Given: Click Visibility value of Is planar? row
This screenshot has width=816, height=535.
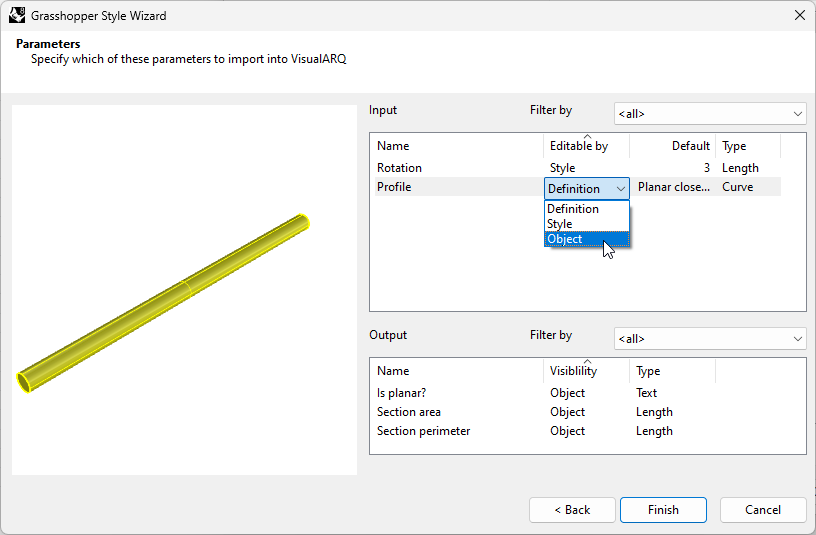Looking at the screenshot, I should (x=567, y=393).
